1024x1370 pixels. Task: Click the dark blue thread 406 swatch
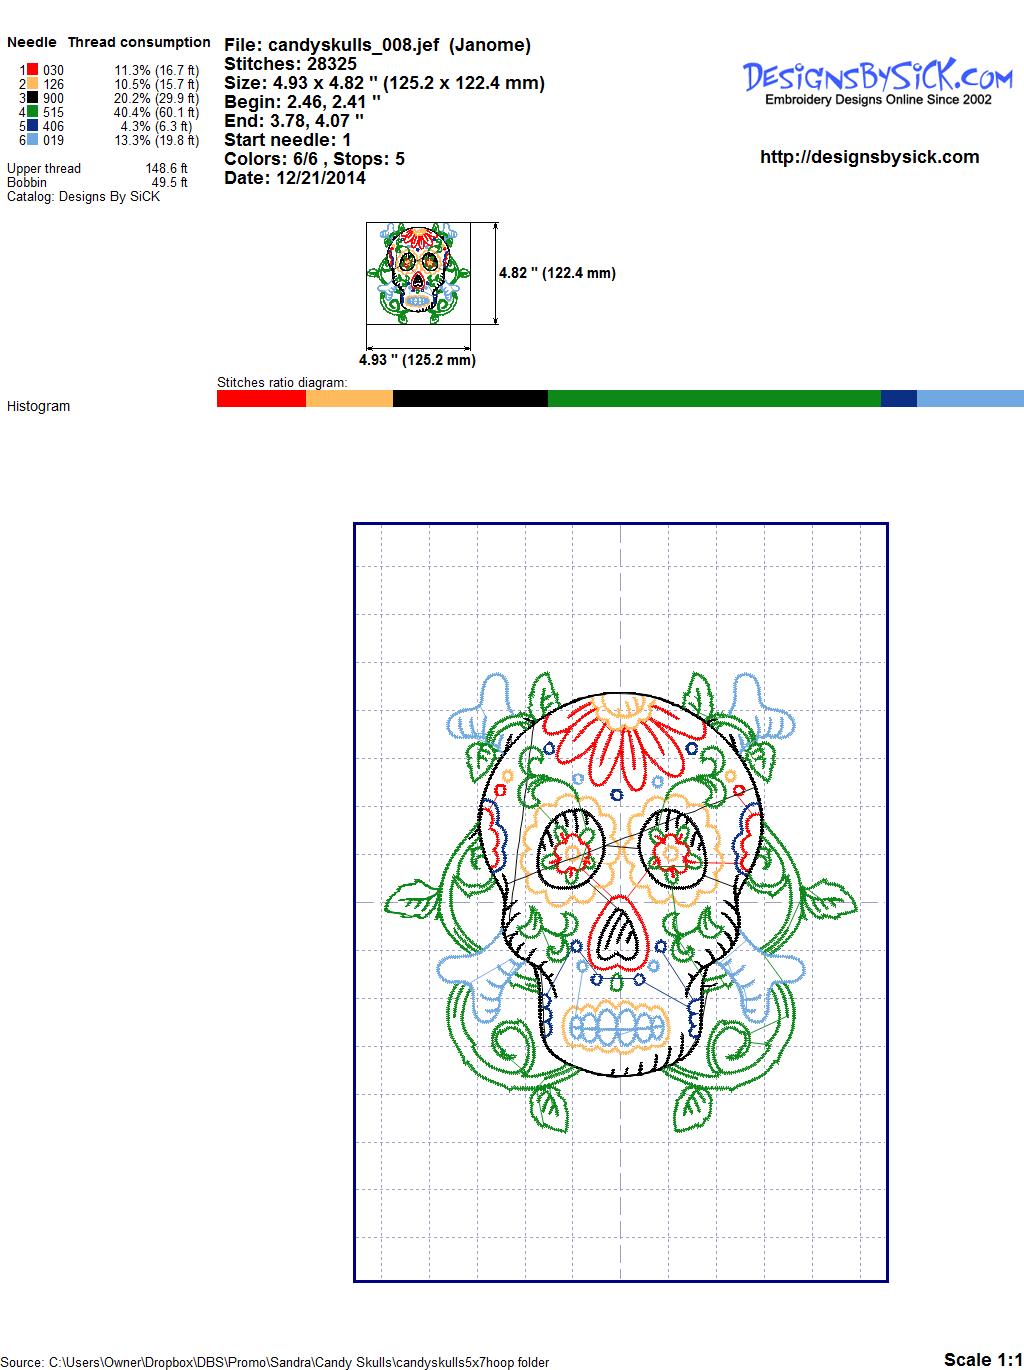32,126
